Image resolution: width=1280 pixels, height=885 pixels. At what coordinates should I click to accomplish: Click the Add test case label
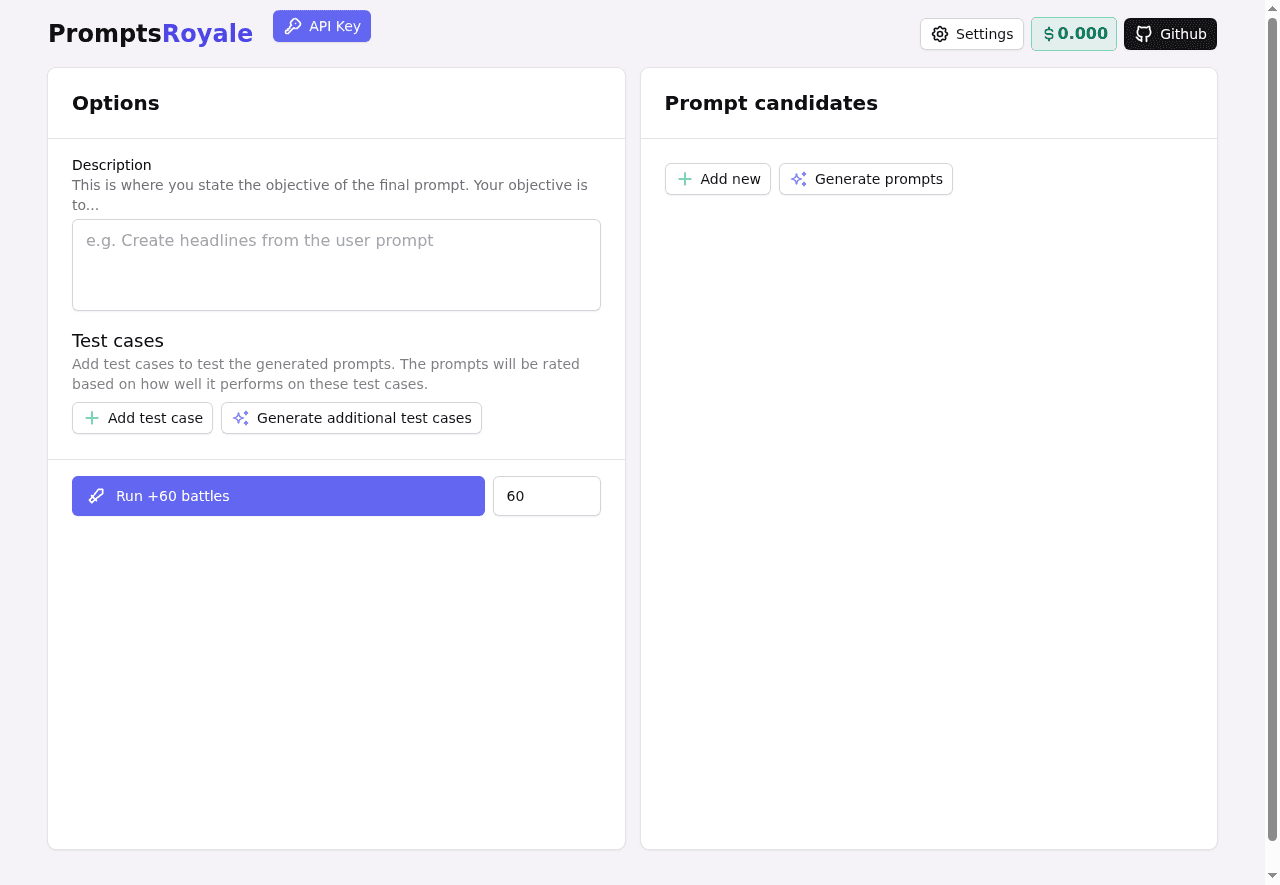click(155, 418)
